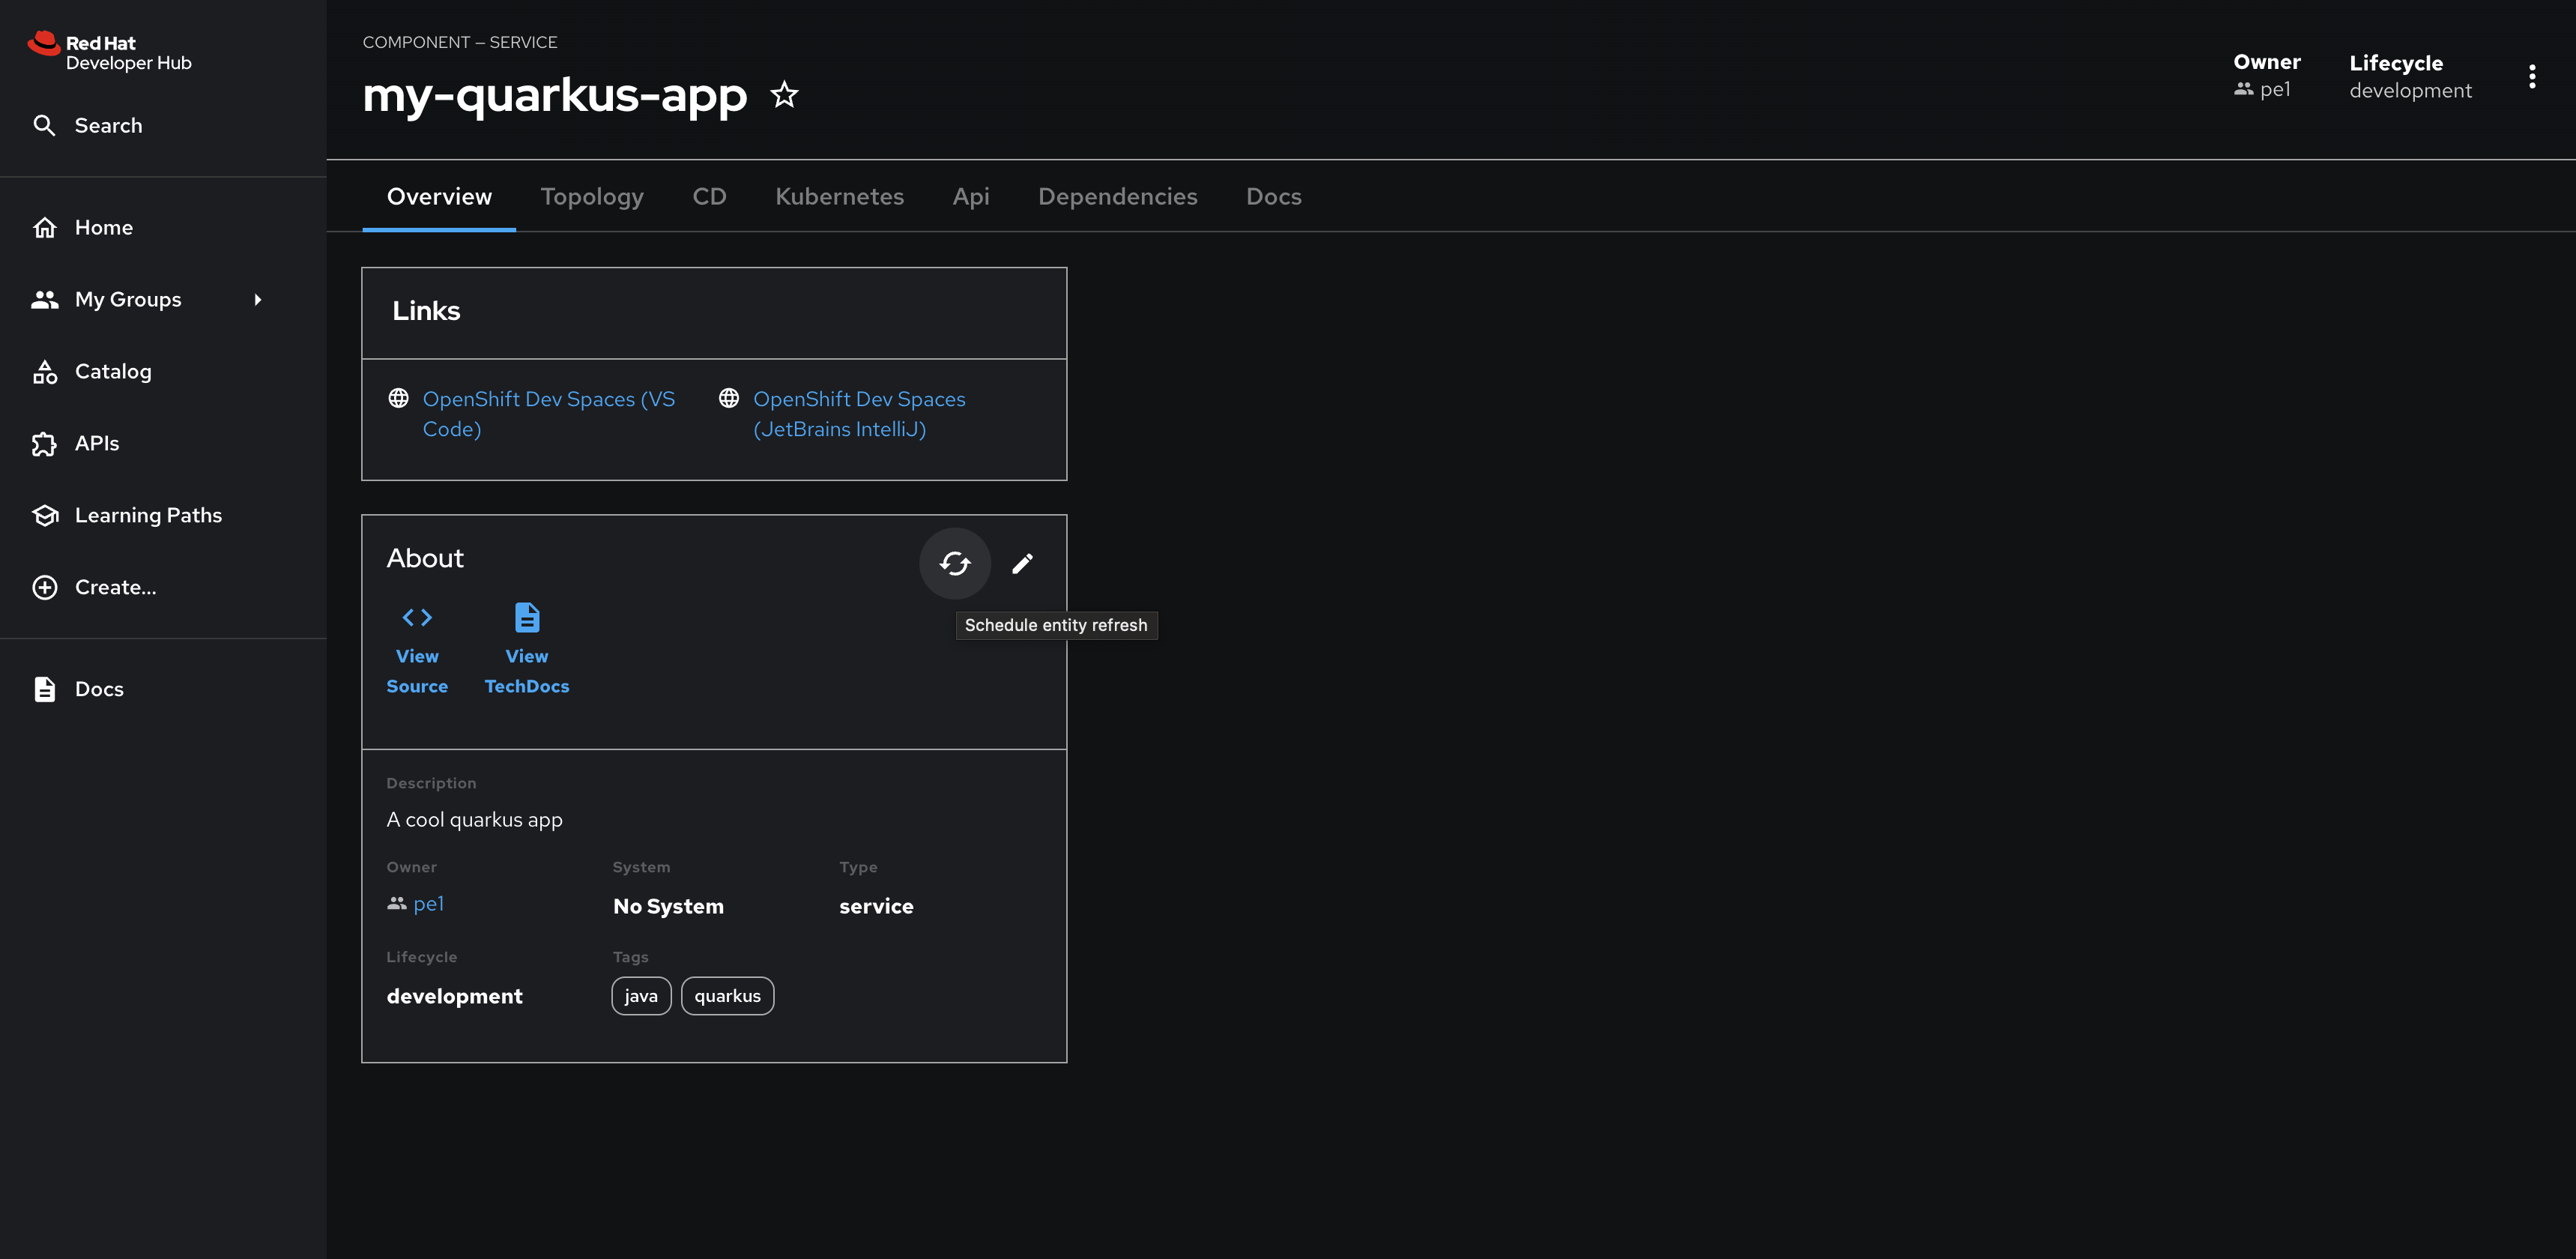Screen dimensions: 2576x1259
Task: Favorite my-quarkus-app with the star icon
Action: point(784,95)
